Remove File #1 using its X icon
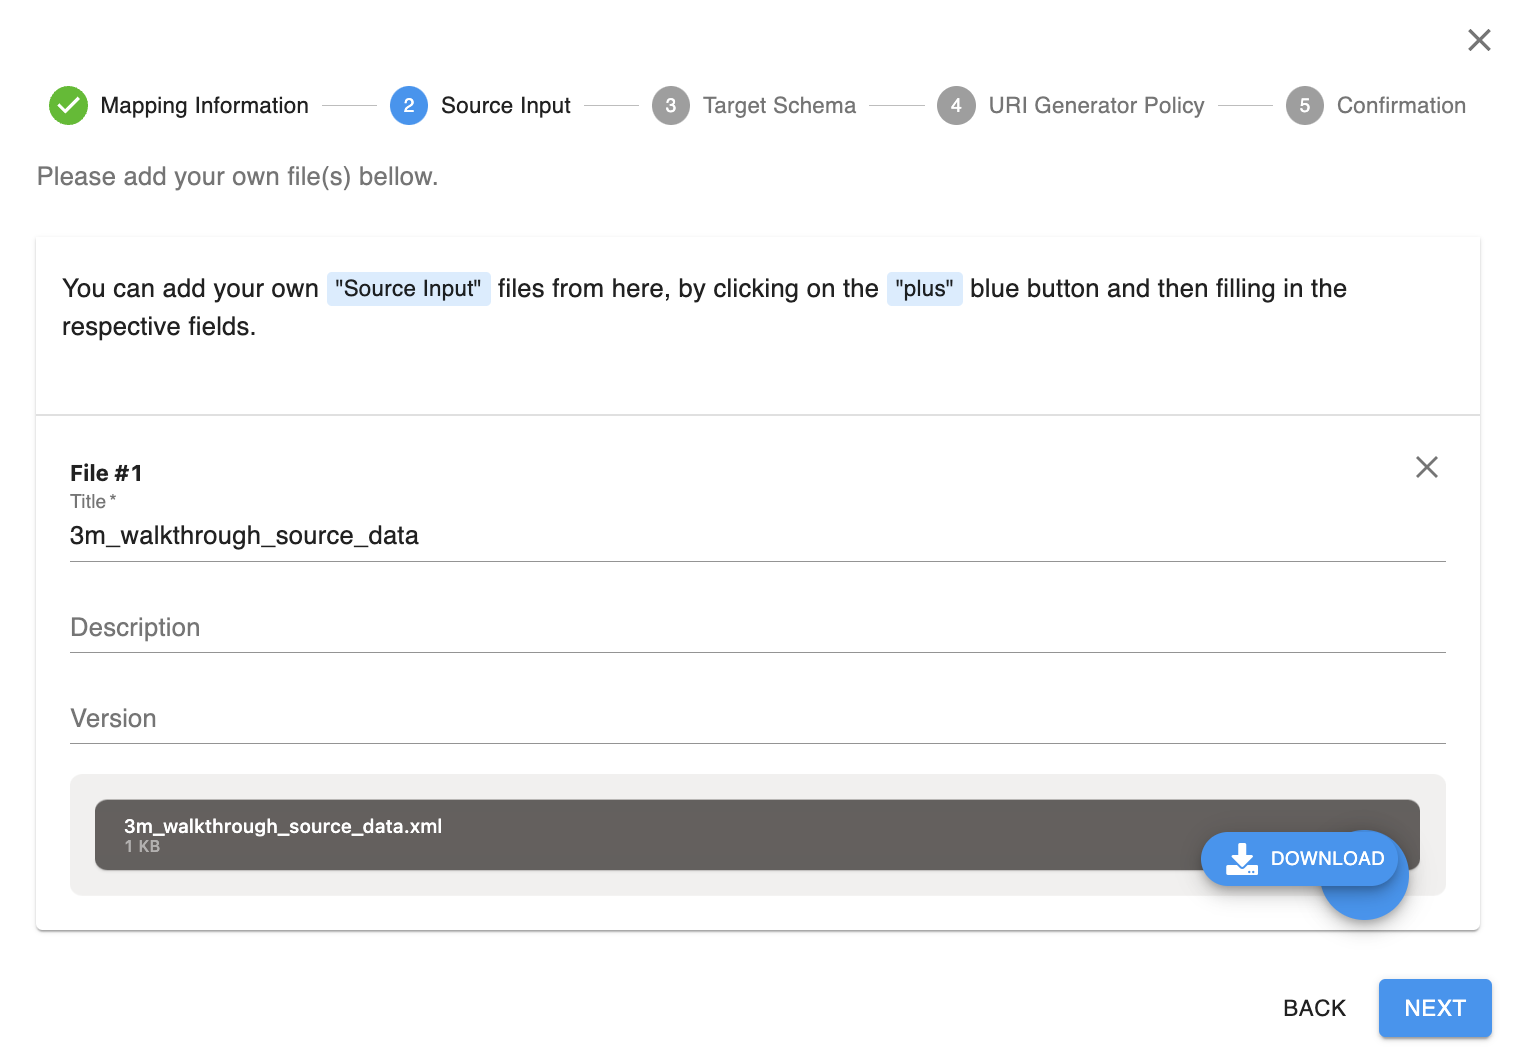 click(x=1426, y=467)
